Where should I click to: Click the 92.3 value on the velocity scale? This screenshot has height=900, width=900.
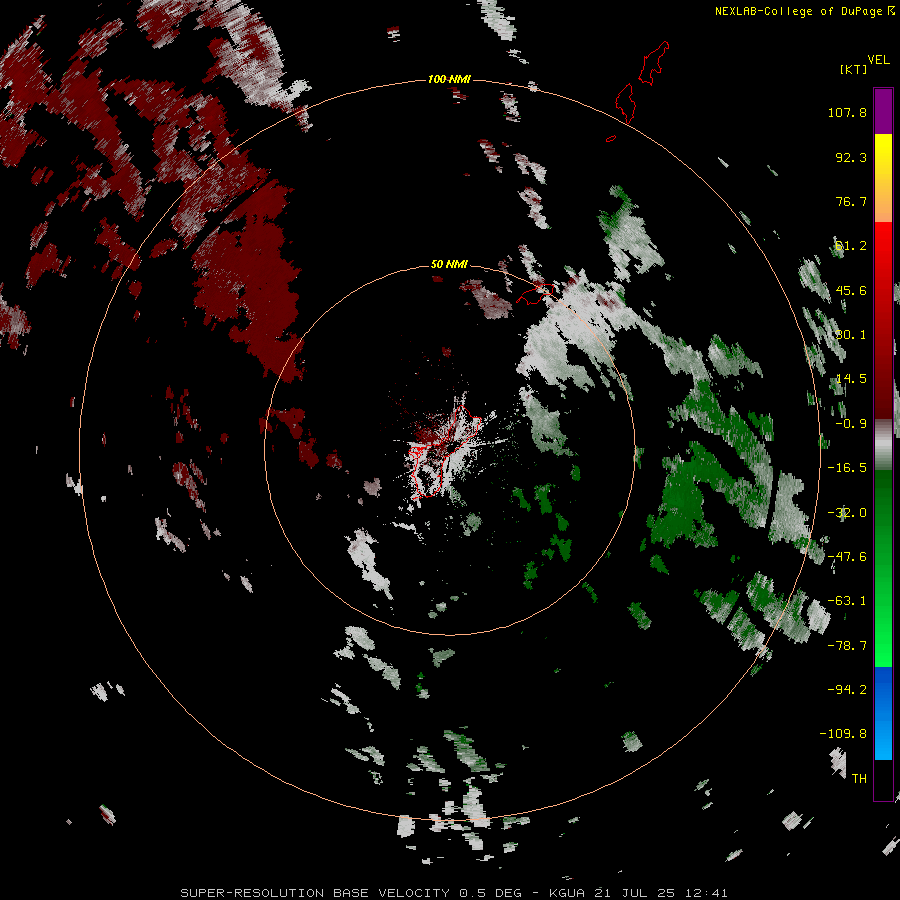(x=851, y=157)
